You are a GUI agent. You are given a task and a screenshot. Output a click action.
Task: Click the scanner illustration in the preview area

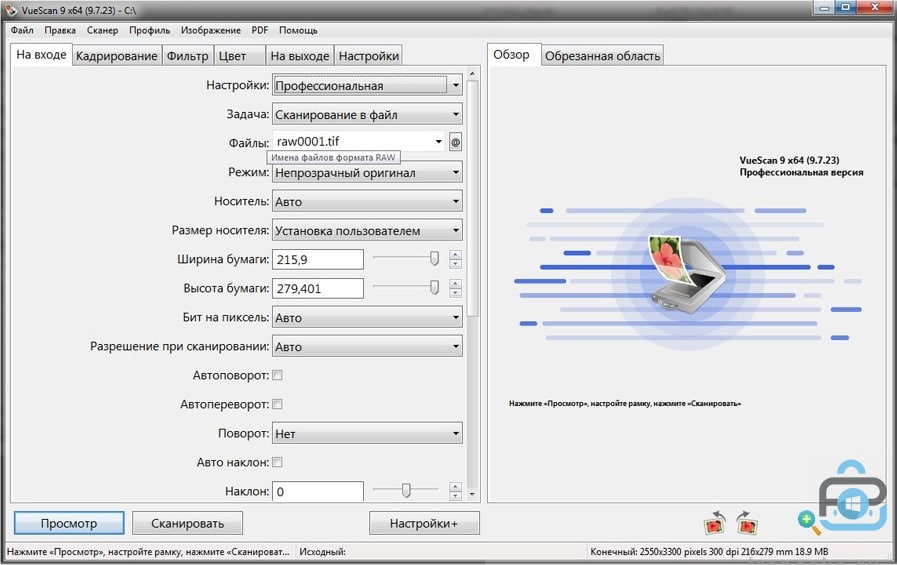(x=686, y=273)
